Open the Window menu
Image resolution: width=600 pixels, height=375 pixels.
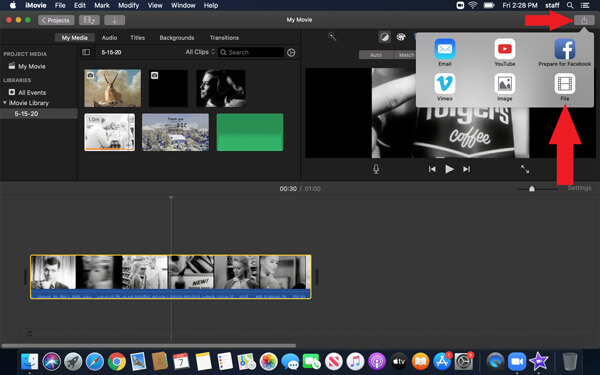[x=183, y=5]
